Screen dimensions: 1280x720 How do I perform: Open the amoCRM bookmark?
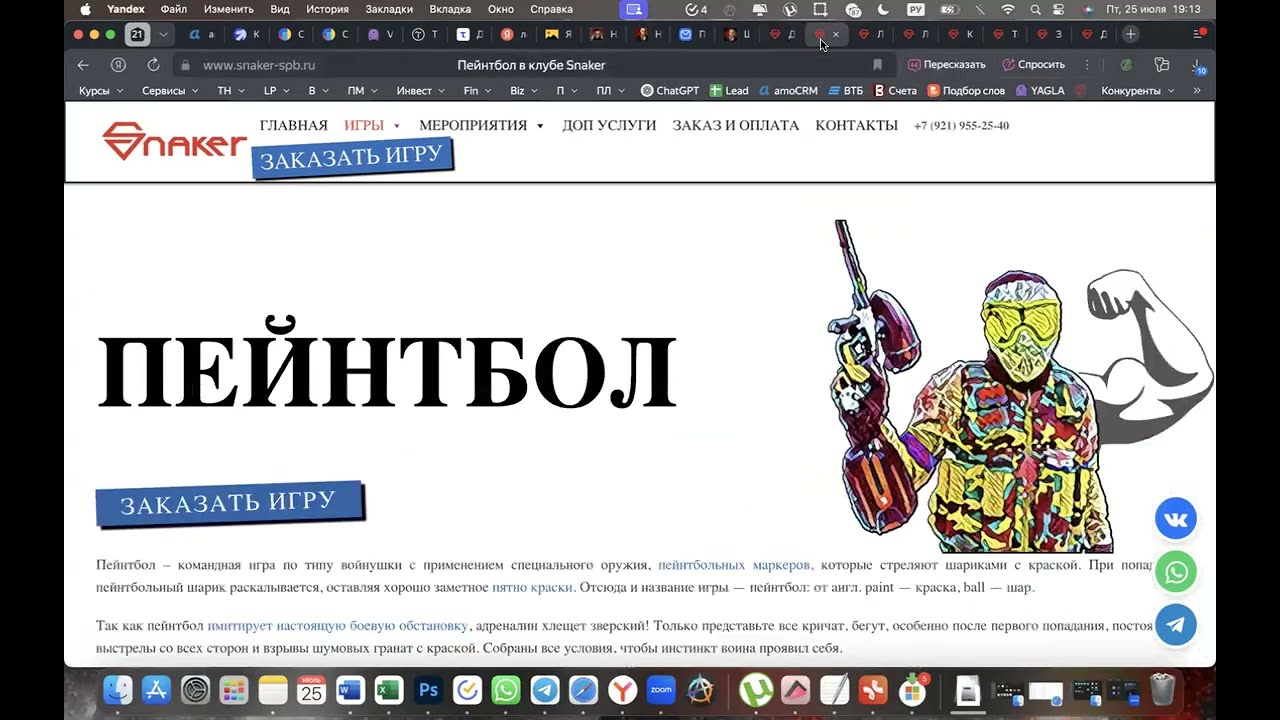tap(788, 91)
